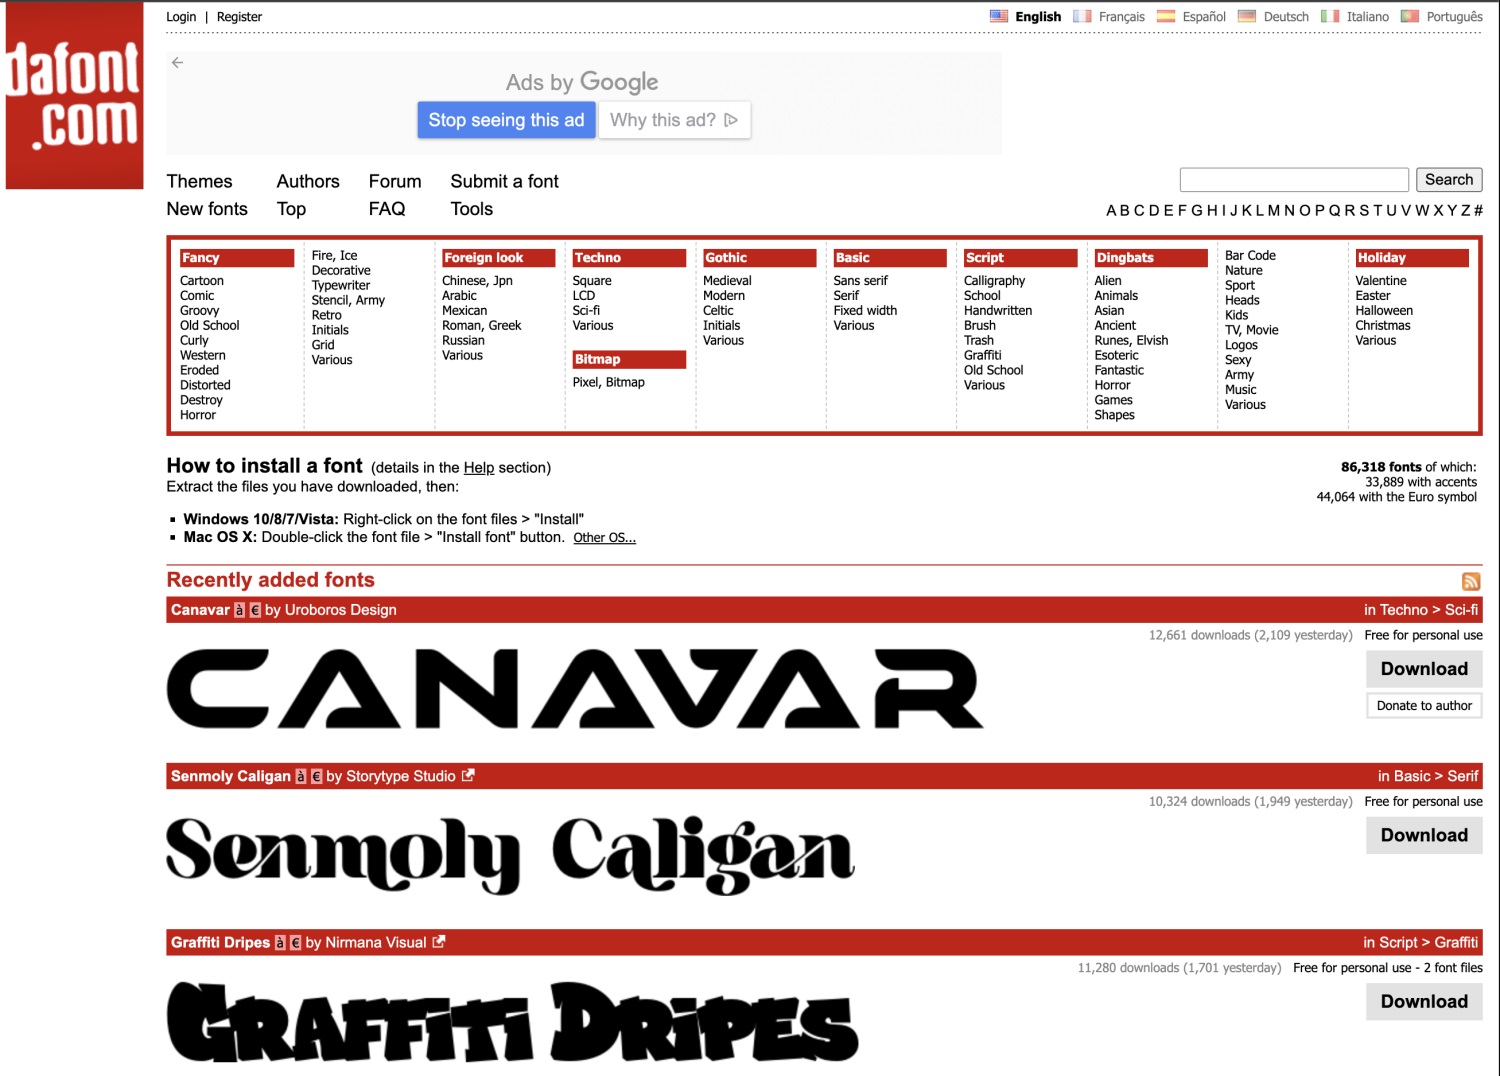Click the Canavar font preview image
This screenshot has width=1500, height=1076.
[x=575, y=689]
